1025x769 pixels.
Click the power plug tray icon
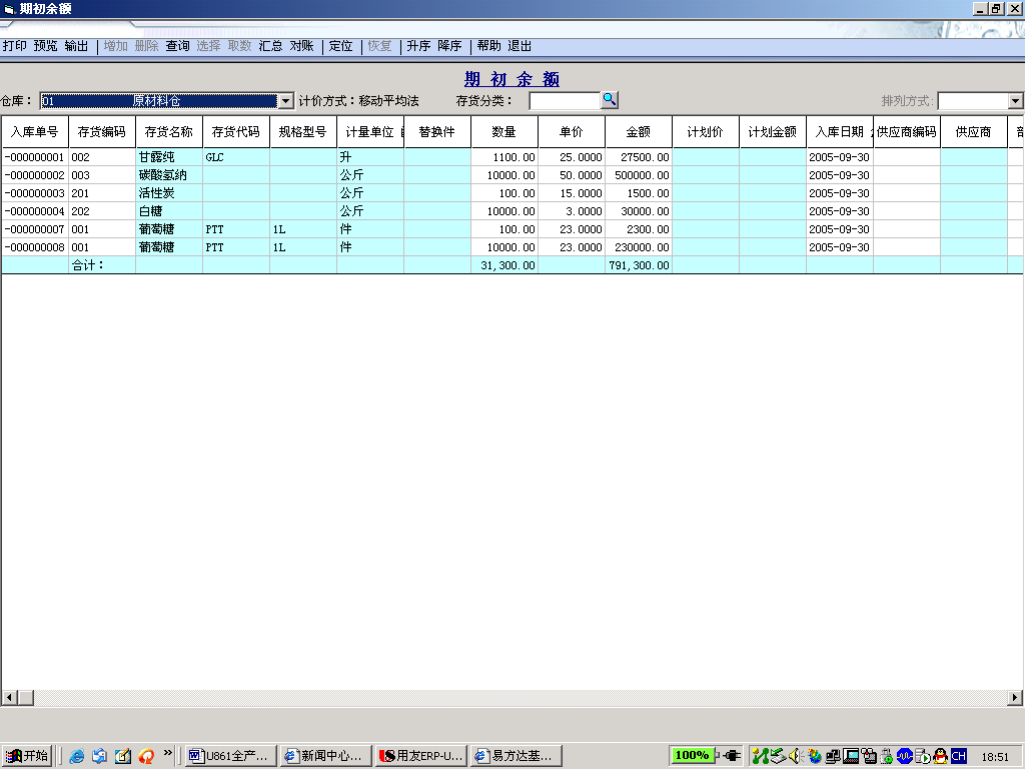coord(730,756)
